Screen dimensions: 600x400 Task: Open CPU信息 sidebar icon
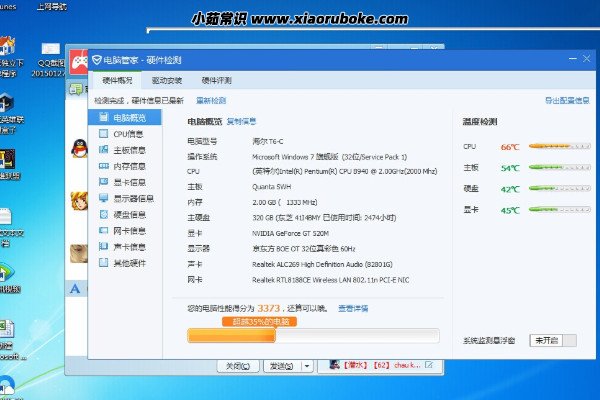[x=103, y=134]
